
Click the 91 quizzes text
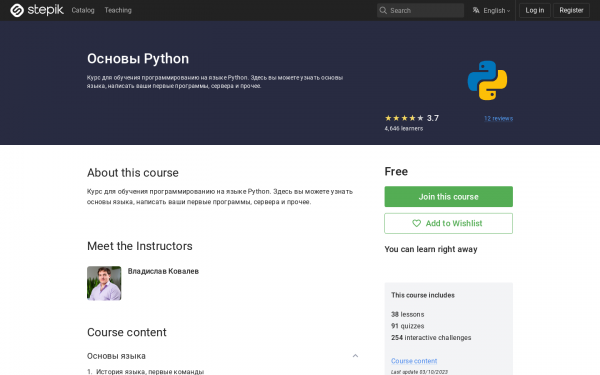click(x=408, y=326)
